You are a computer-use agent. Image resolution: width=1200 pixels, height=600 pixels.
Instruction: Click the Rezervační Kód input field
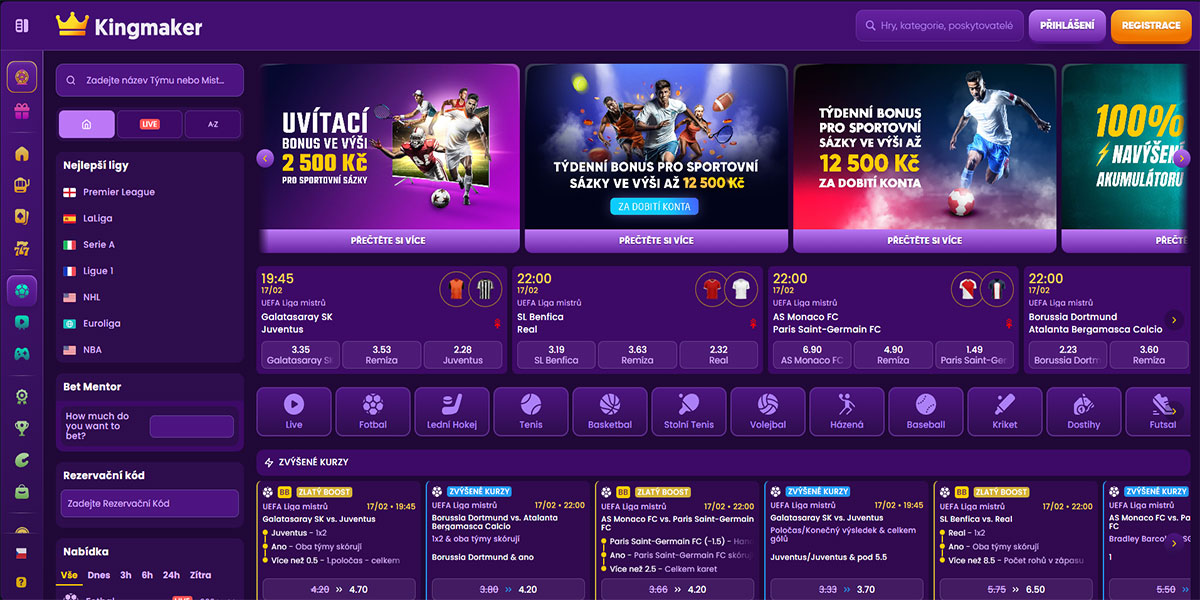tap(149, 504)
